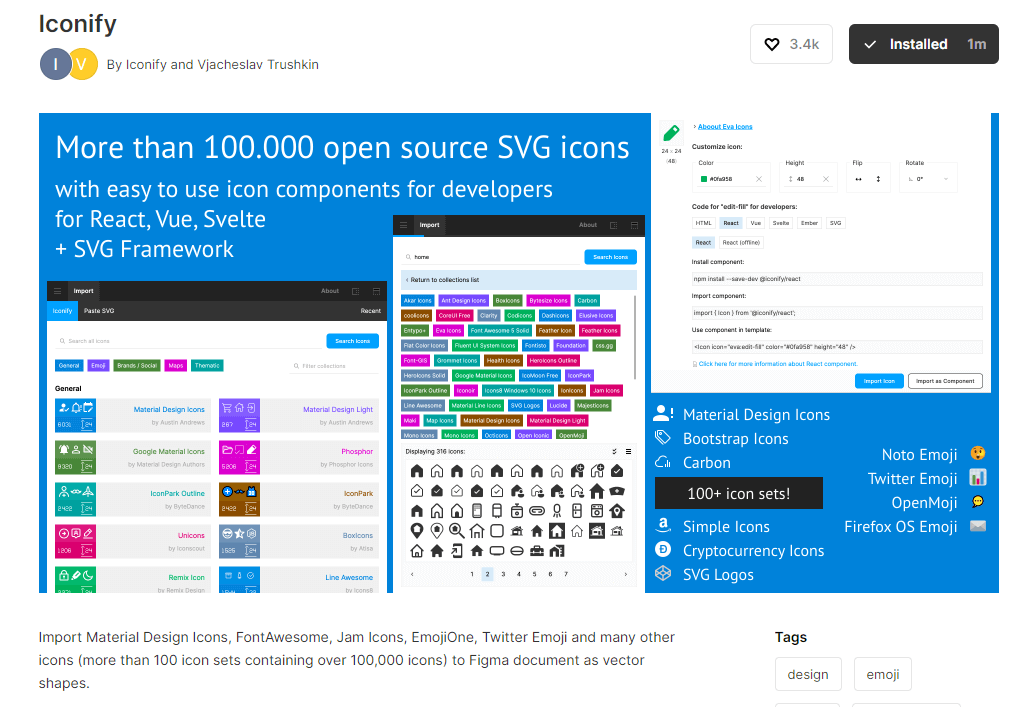Click the 'Filter collections' input field
Image resolution: width=1029 pixels, height=707 pixels.
click(334, 366)
